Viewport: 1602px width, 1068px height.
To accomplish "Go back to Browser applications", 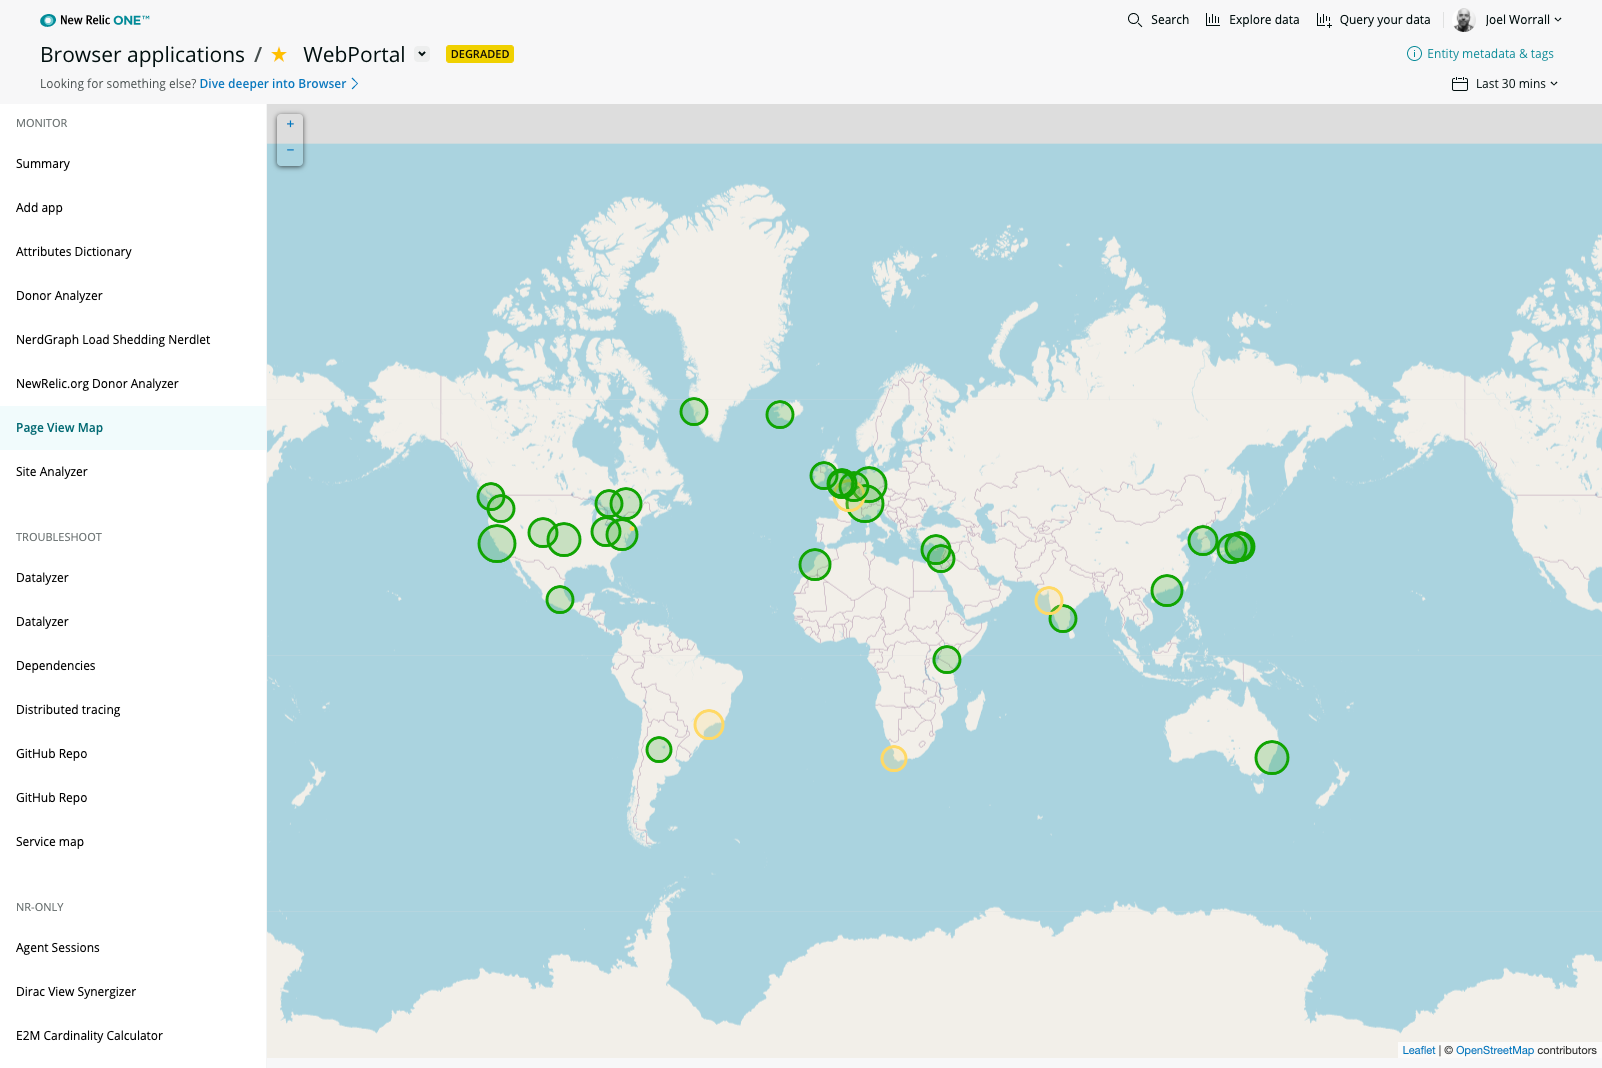I will (142, 54).
